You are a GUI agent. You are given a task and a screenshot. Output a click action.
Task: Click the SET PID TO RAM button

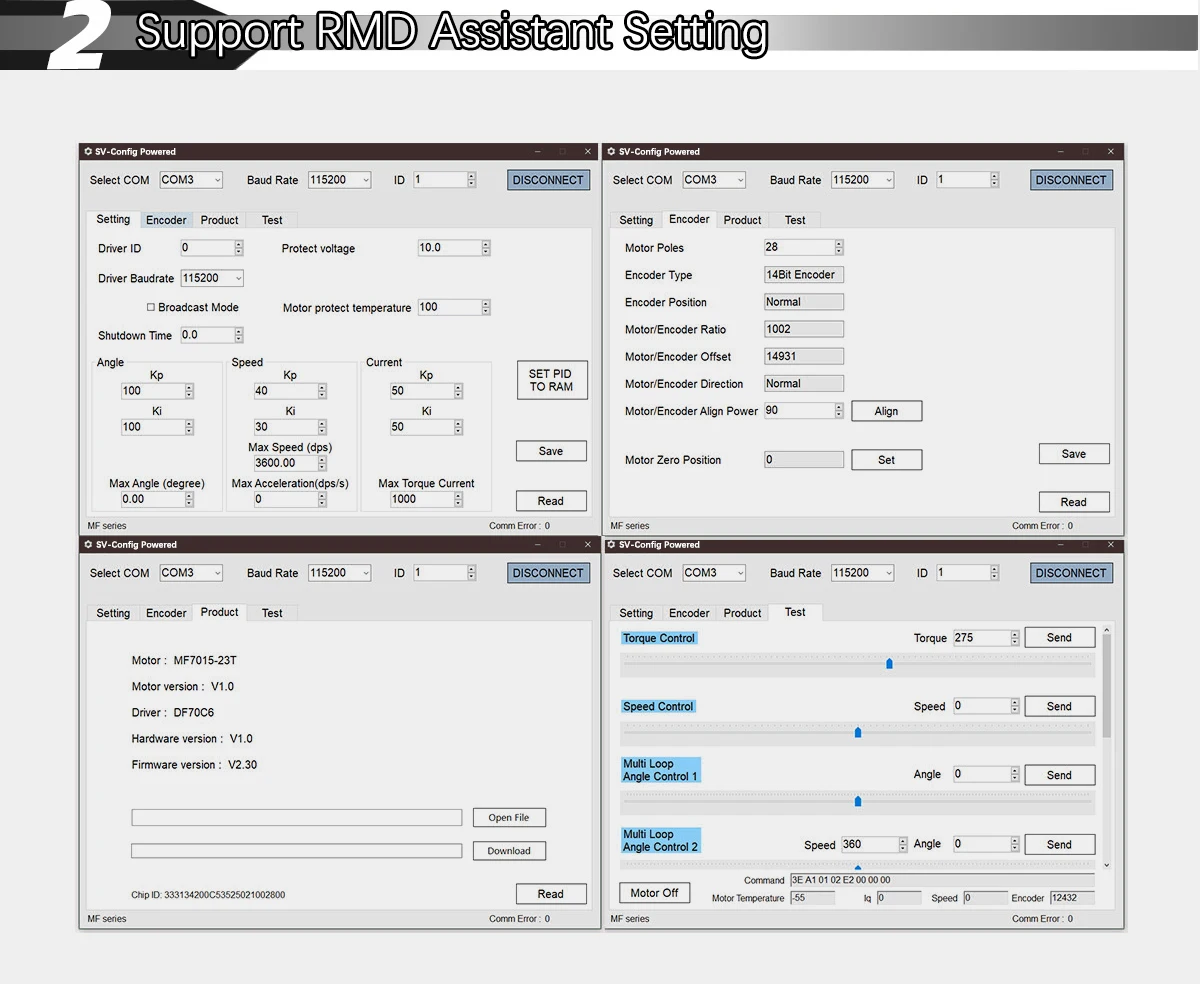(x=551, y=380)
